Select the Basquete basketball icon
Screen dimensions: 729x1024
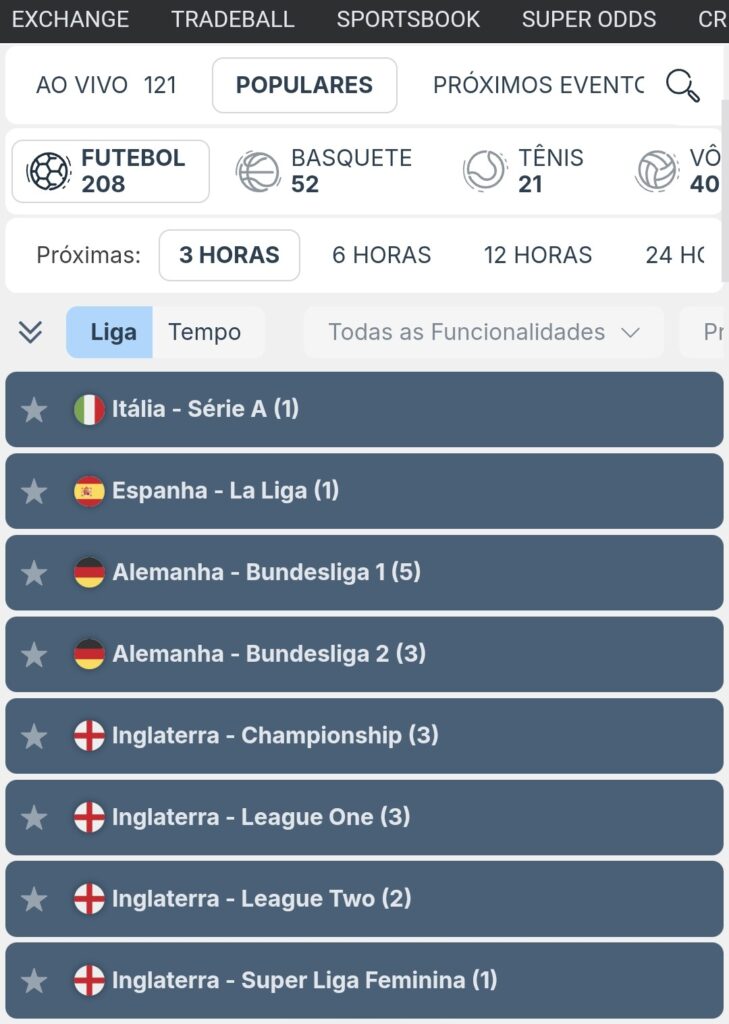[258, 171]
